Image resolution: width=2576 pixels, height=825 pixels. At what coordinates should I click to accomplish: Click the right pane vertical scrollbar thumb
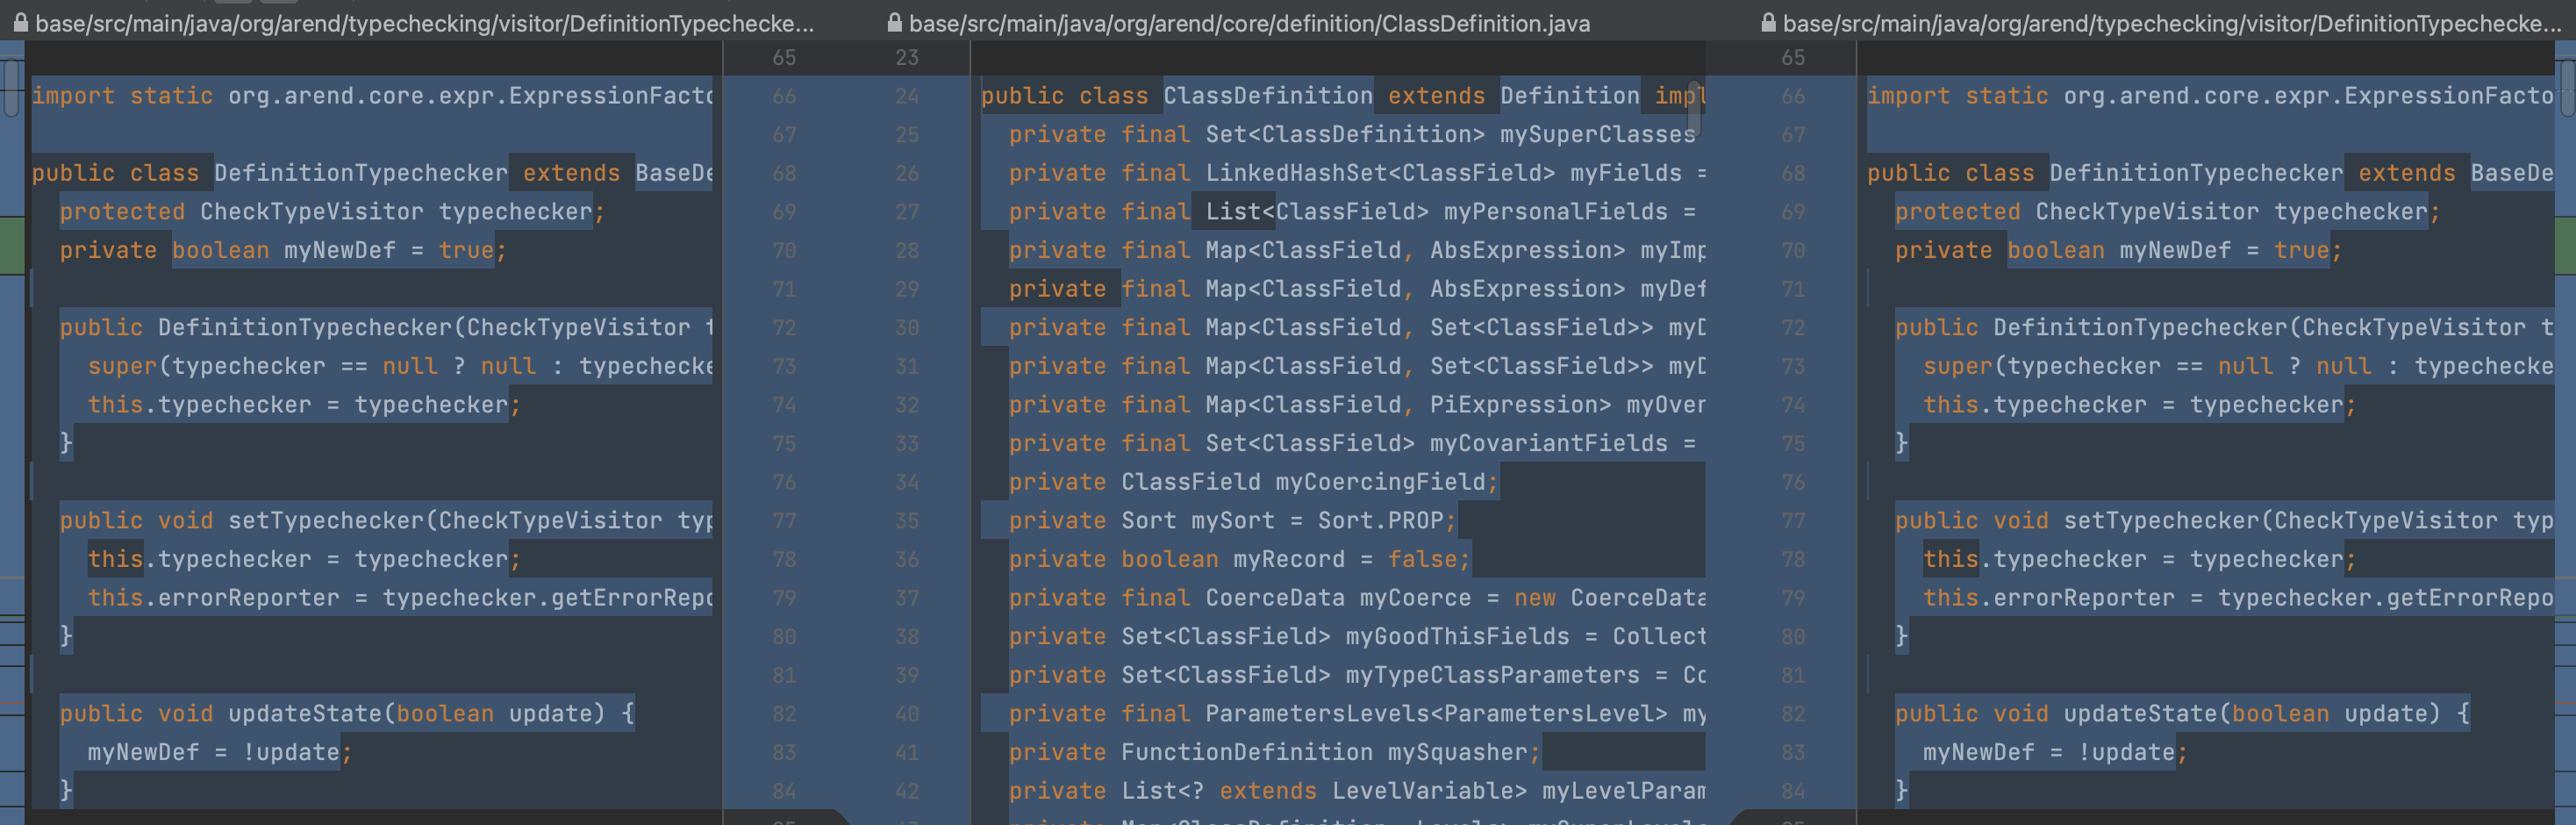2567,88
